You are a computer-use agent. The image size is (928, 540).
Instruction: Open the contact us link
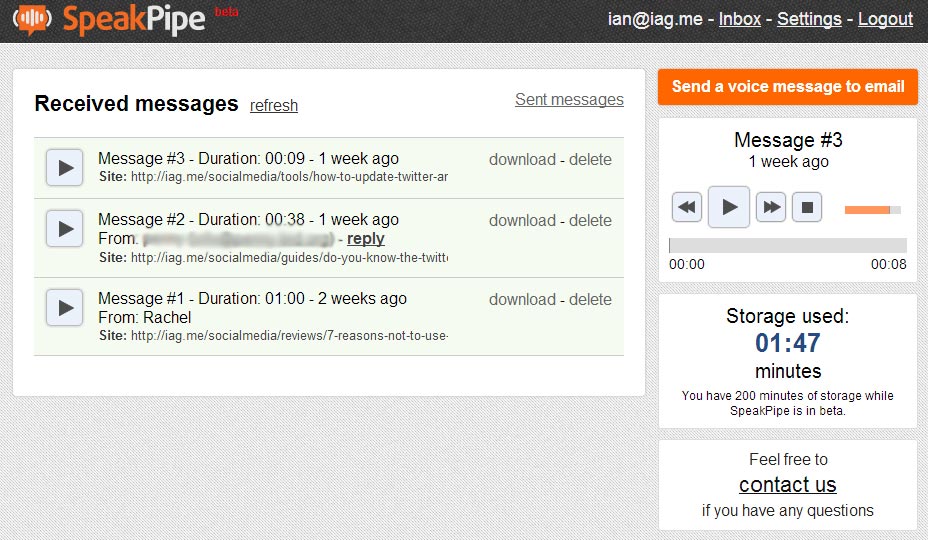788,485
